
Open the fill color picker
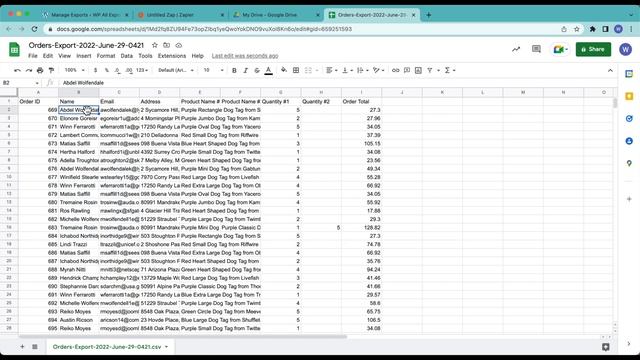click(x=284, y=70)
